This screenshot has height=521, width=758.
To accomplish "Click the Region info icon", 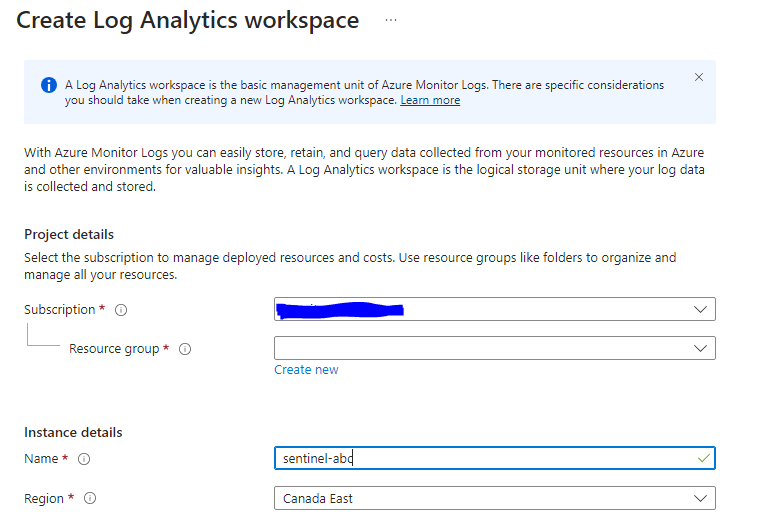I will 91,498.
